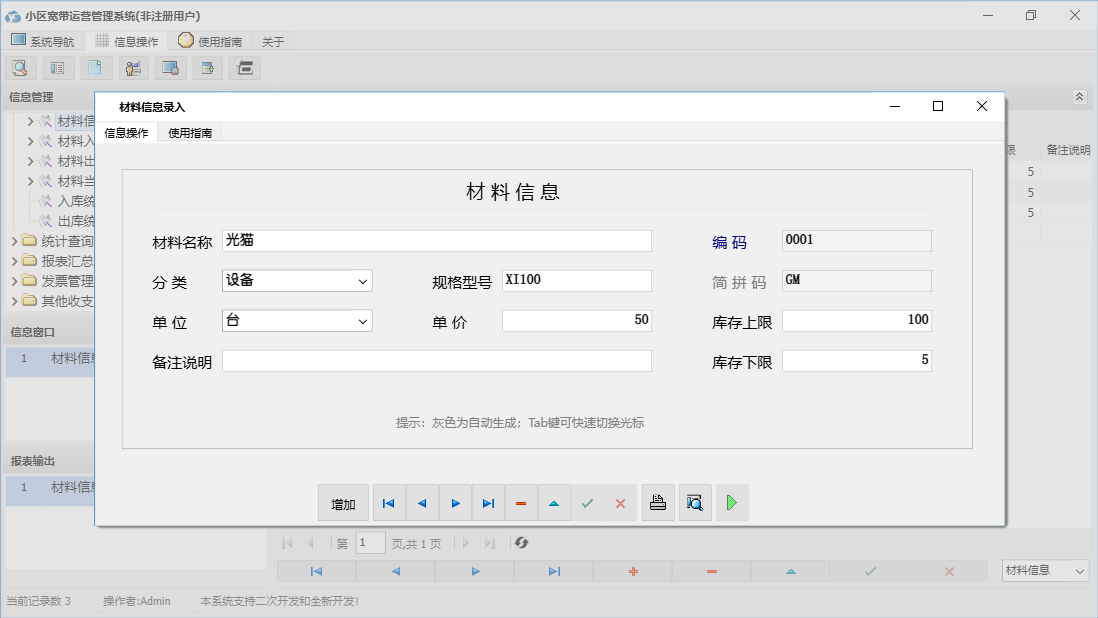This screenshot has width=1098, height=618.
Task: Open the print preview icon beside the printer
Action: [x=695, y=503]
